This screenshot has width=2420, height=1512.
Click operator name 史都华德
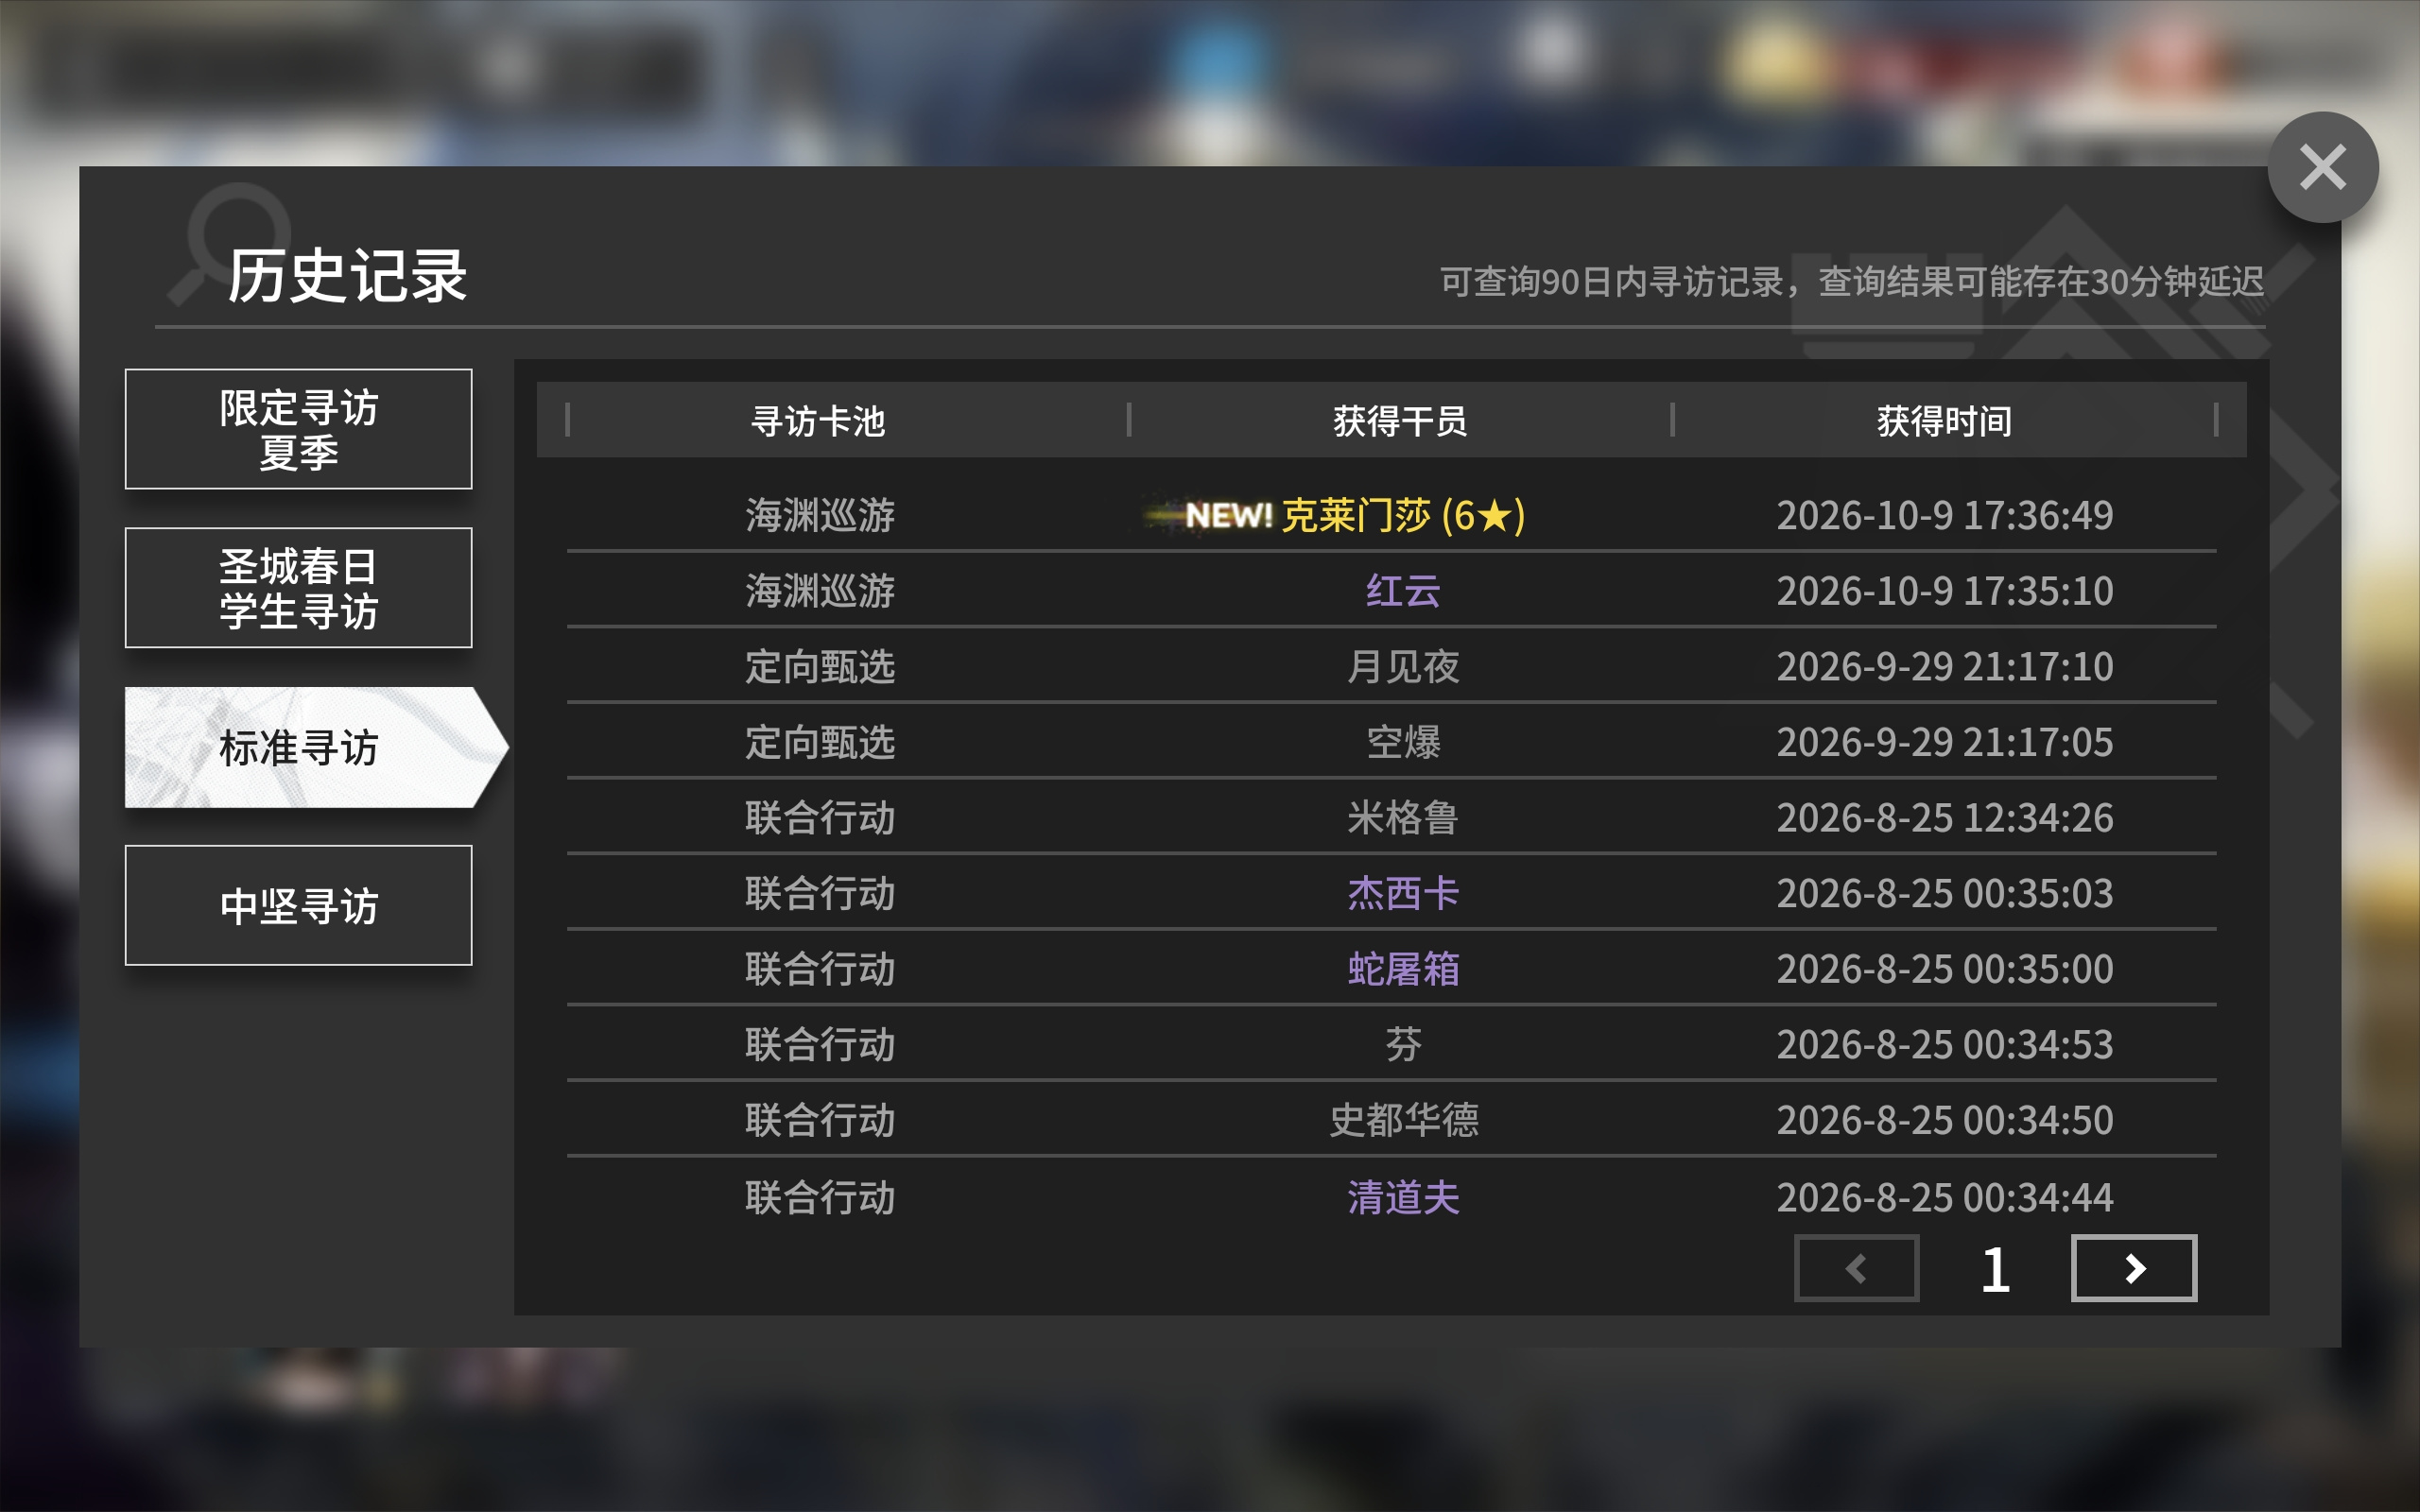click(x=1403, y=1120)
